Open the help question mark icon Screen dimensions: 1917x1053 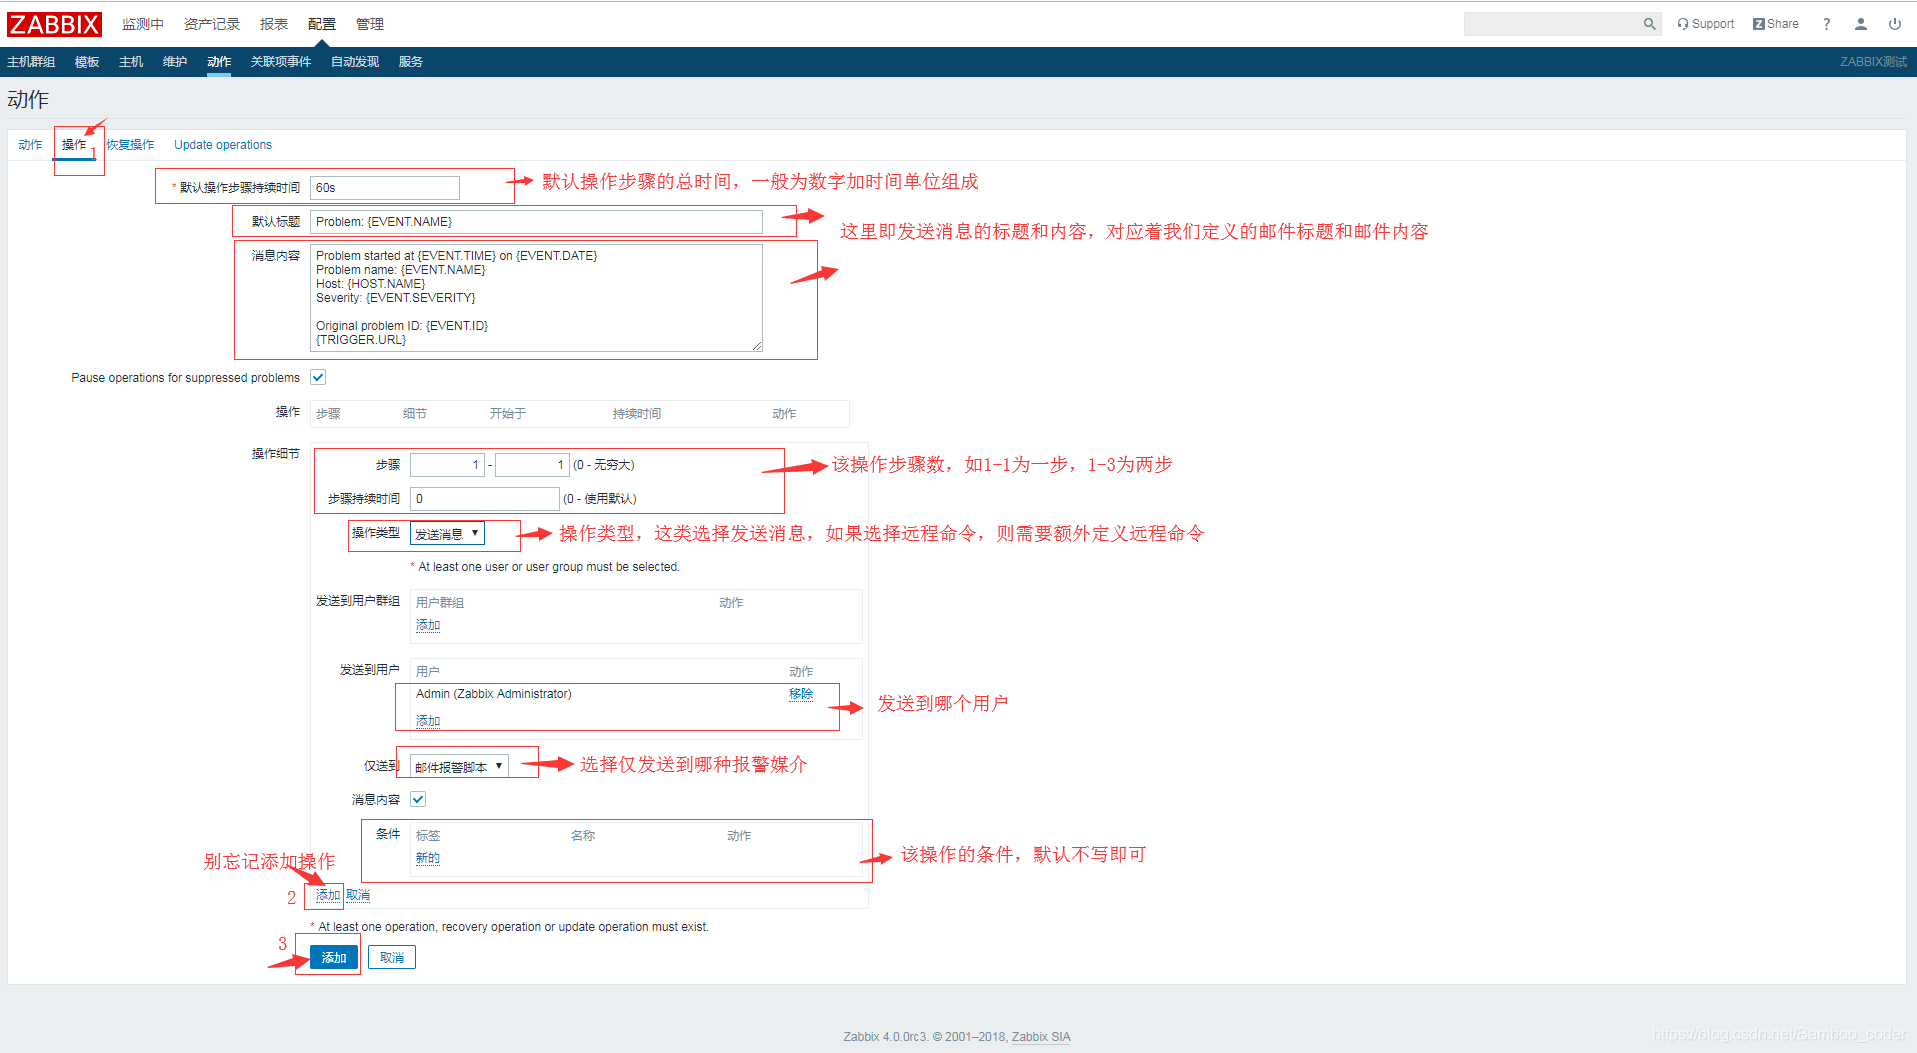coord(1826,24)
